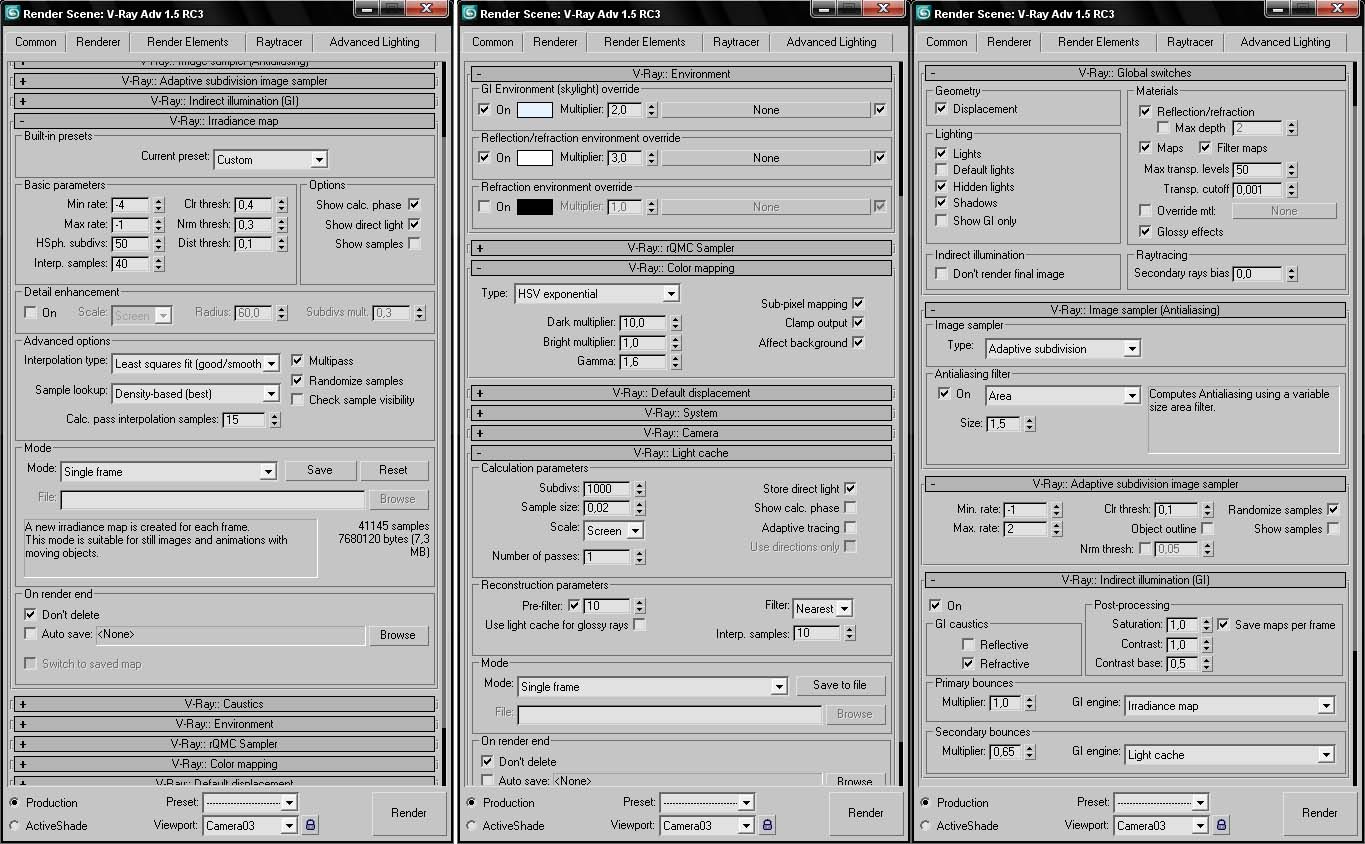Enable the Override mtl checkbox
Screen dimensions: 1365x844
(x=1145, y=211)
